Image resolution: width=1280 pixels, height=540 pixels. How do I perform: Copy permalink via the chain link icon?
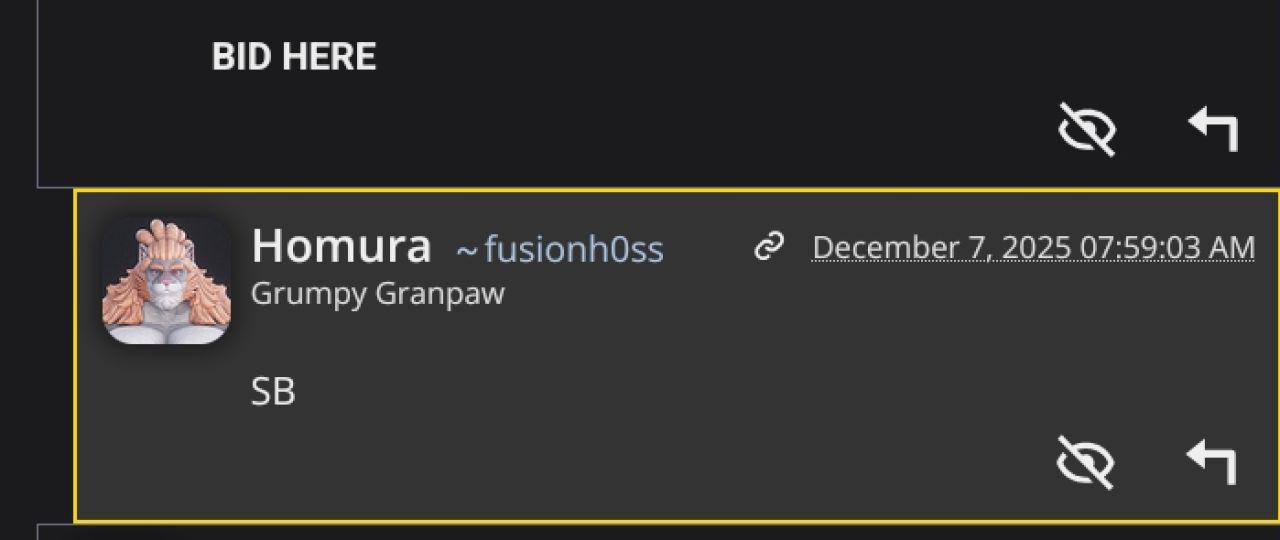pos(768,246)
